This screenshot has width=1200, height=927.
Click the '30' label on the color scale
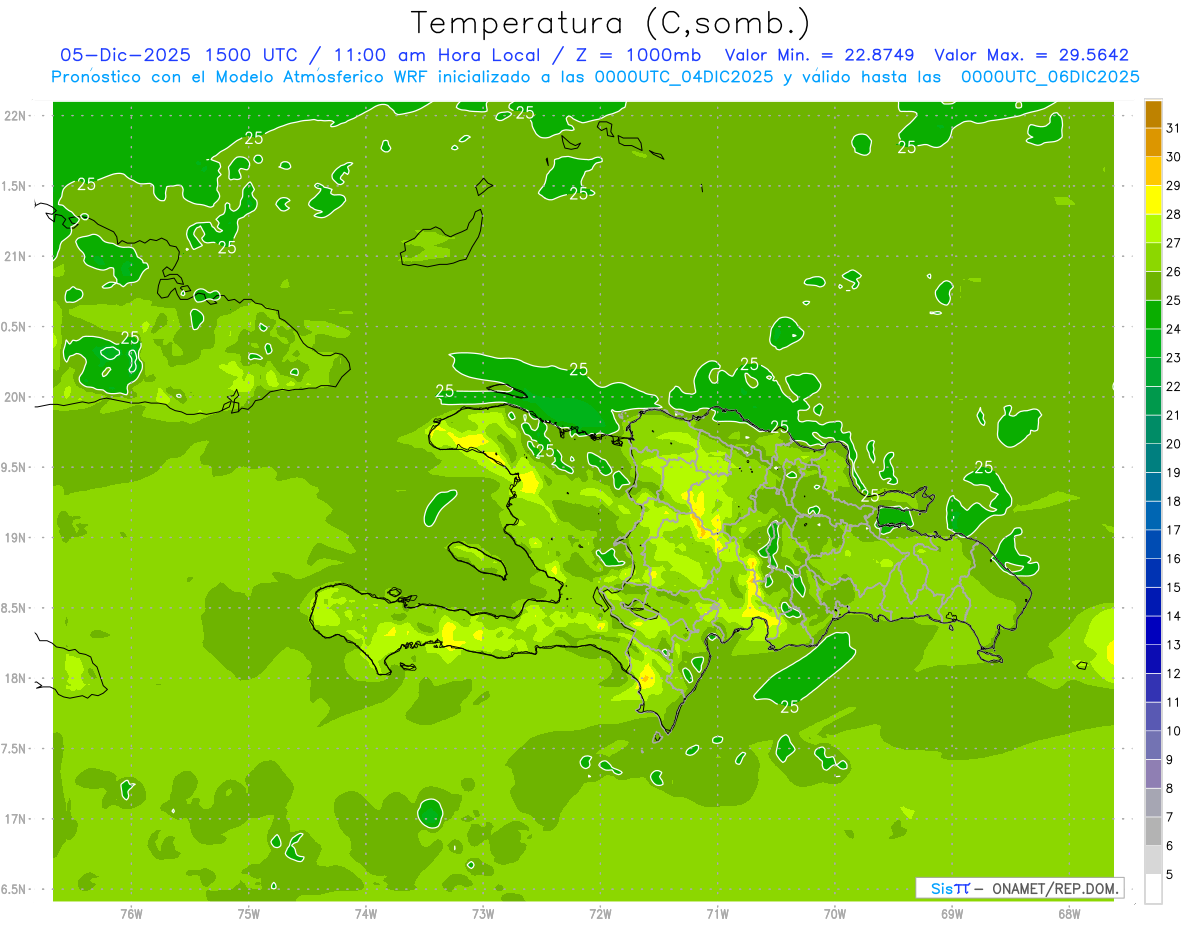1173,157
